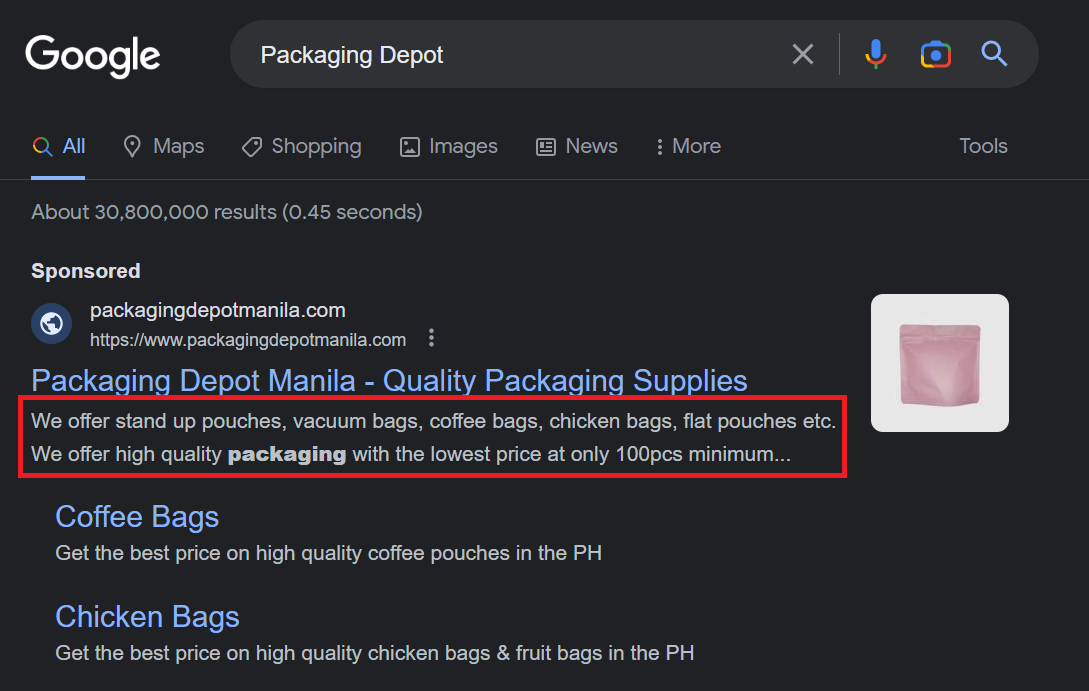
Task: Switch to the News tab
Action: click(x=576, y=147)
